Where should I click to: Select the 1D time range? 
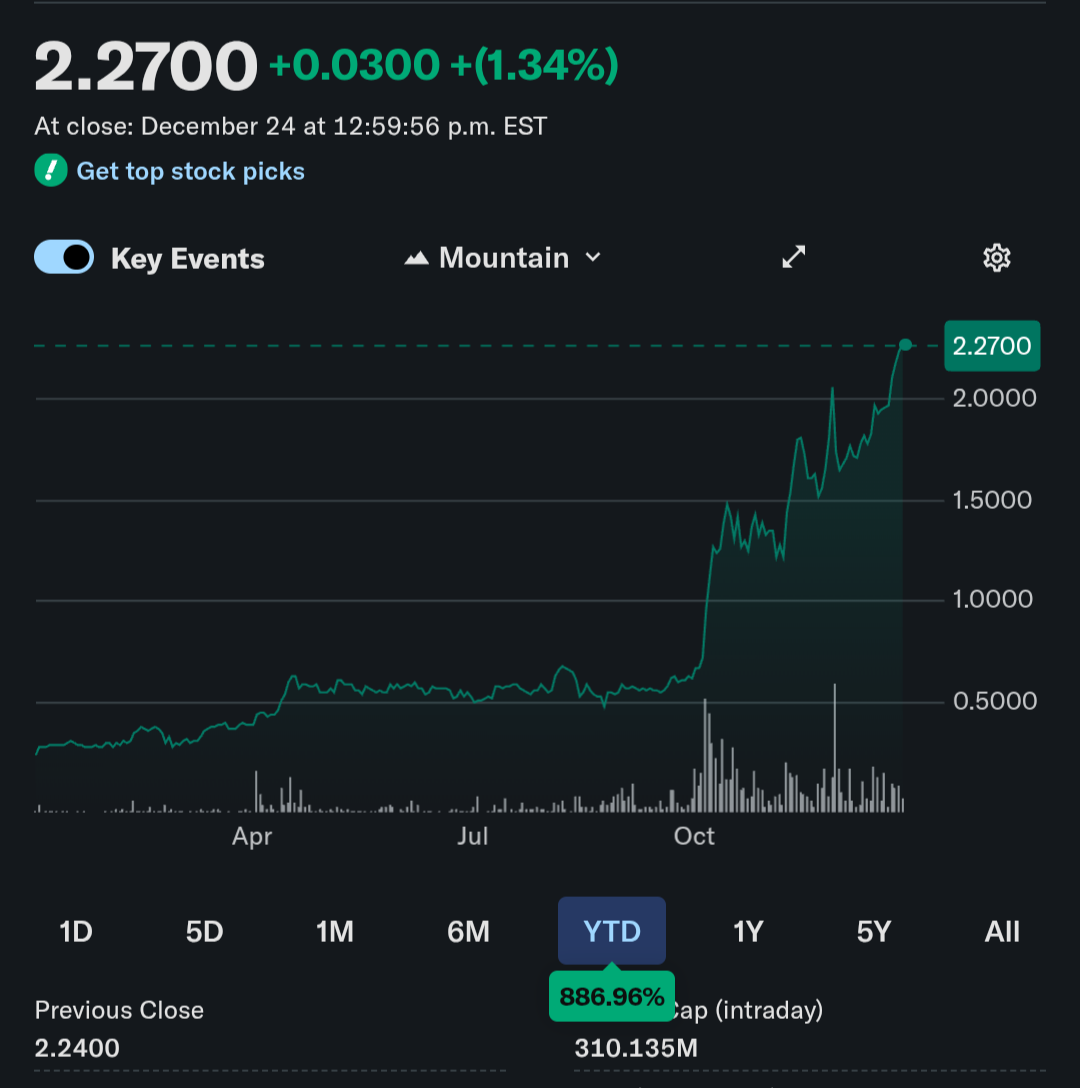click(76, 932)
